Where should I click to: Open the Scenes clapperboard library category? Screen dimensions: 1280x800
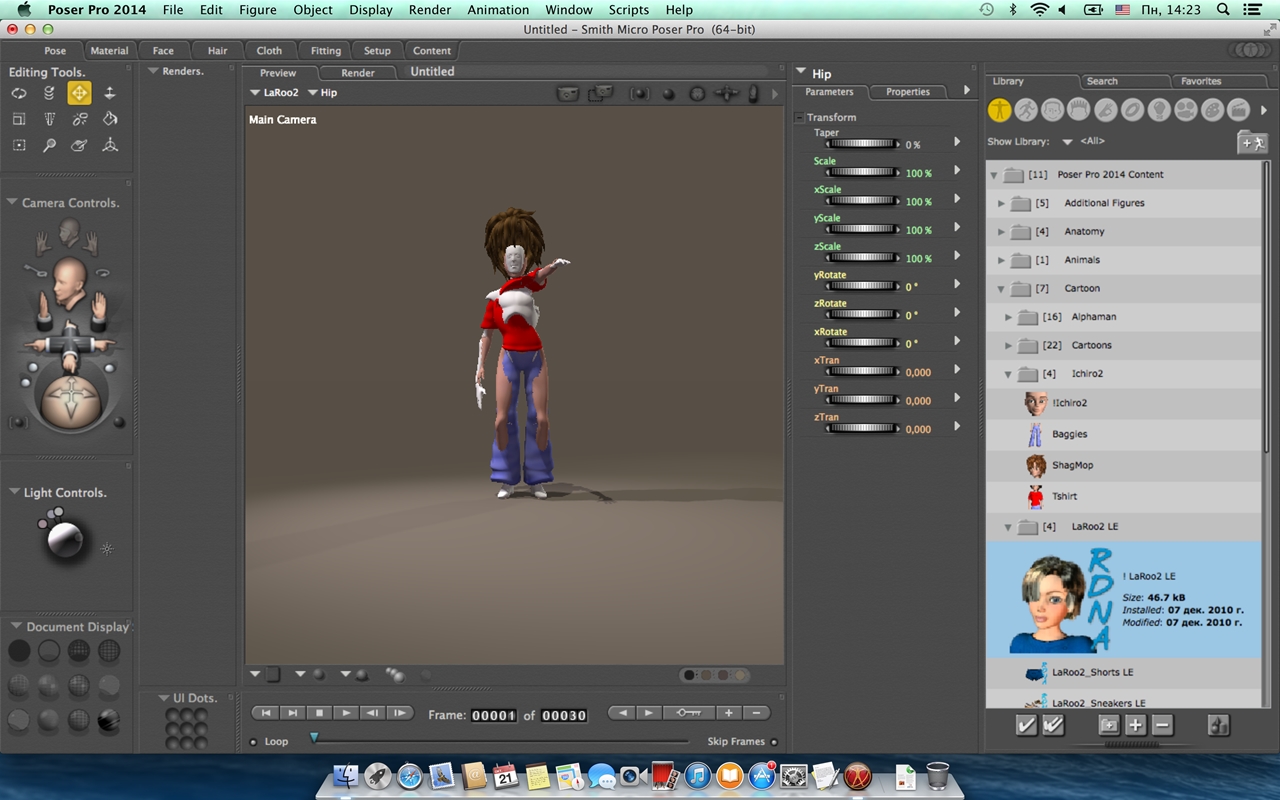(x=1239, y=110)
